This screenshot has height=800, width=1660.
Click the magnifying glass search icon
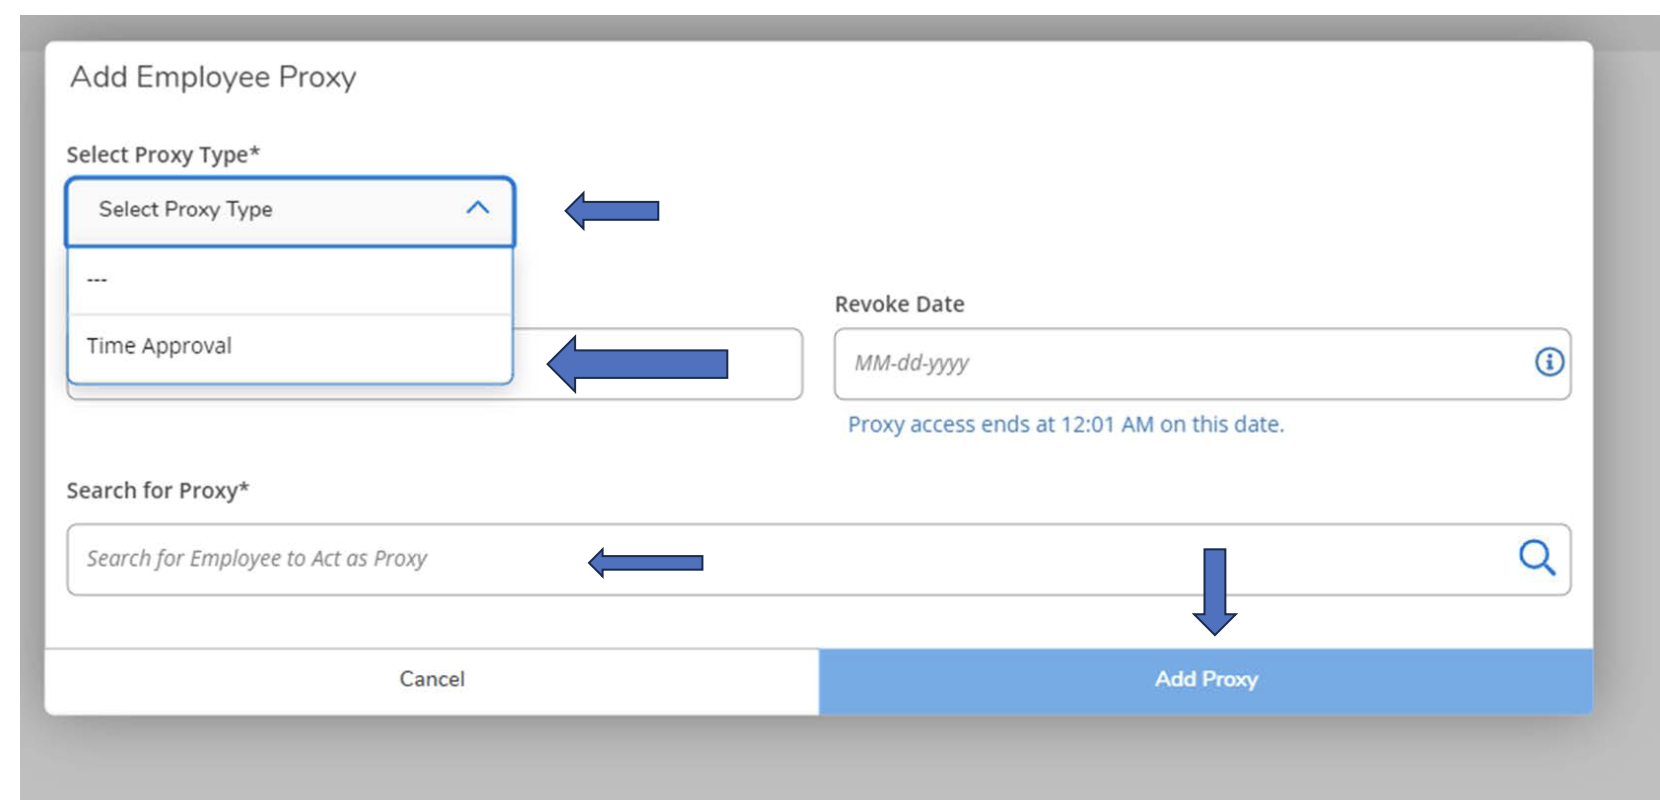click(x=1536, y=558)
